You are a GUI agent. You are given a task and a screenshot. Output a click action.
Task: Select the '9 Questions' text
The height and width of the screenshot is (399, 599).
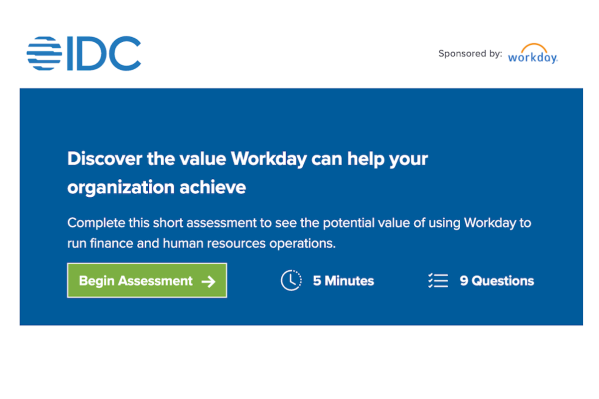point(497,281)
